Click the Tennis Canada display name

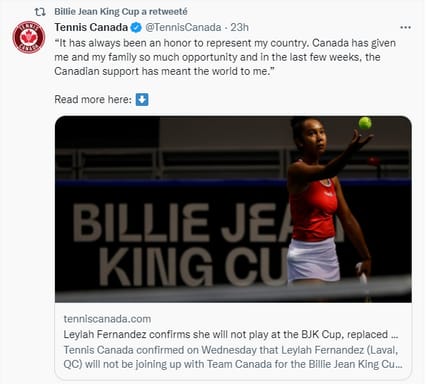[x=91, y=27]
